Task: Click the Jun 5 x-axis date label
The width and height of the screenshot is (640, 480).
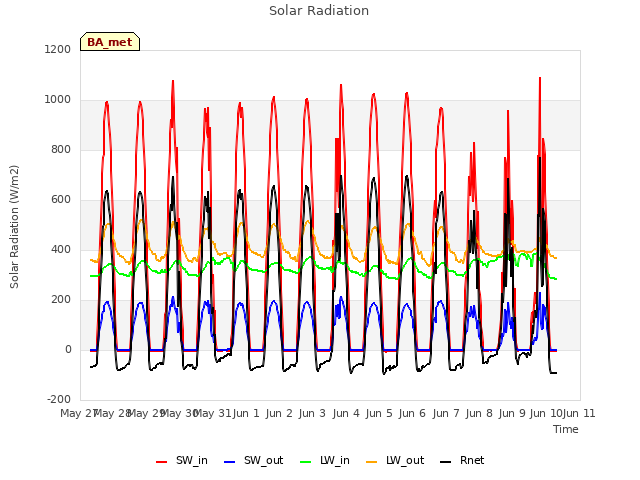Action: pyautogui.click(x=379, y=413)
